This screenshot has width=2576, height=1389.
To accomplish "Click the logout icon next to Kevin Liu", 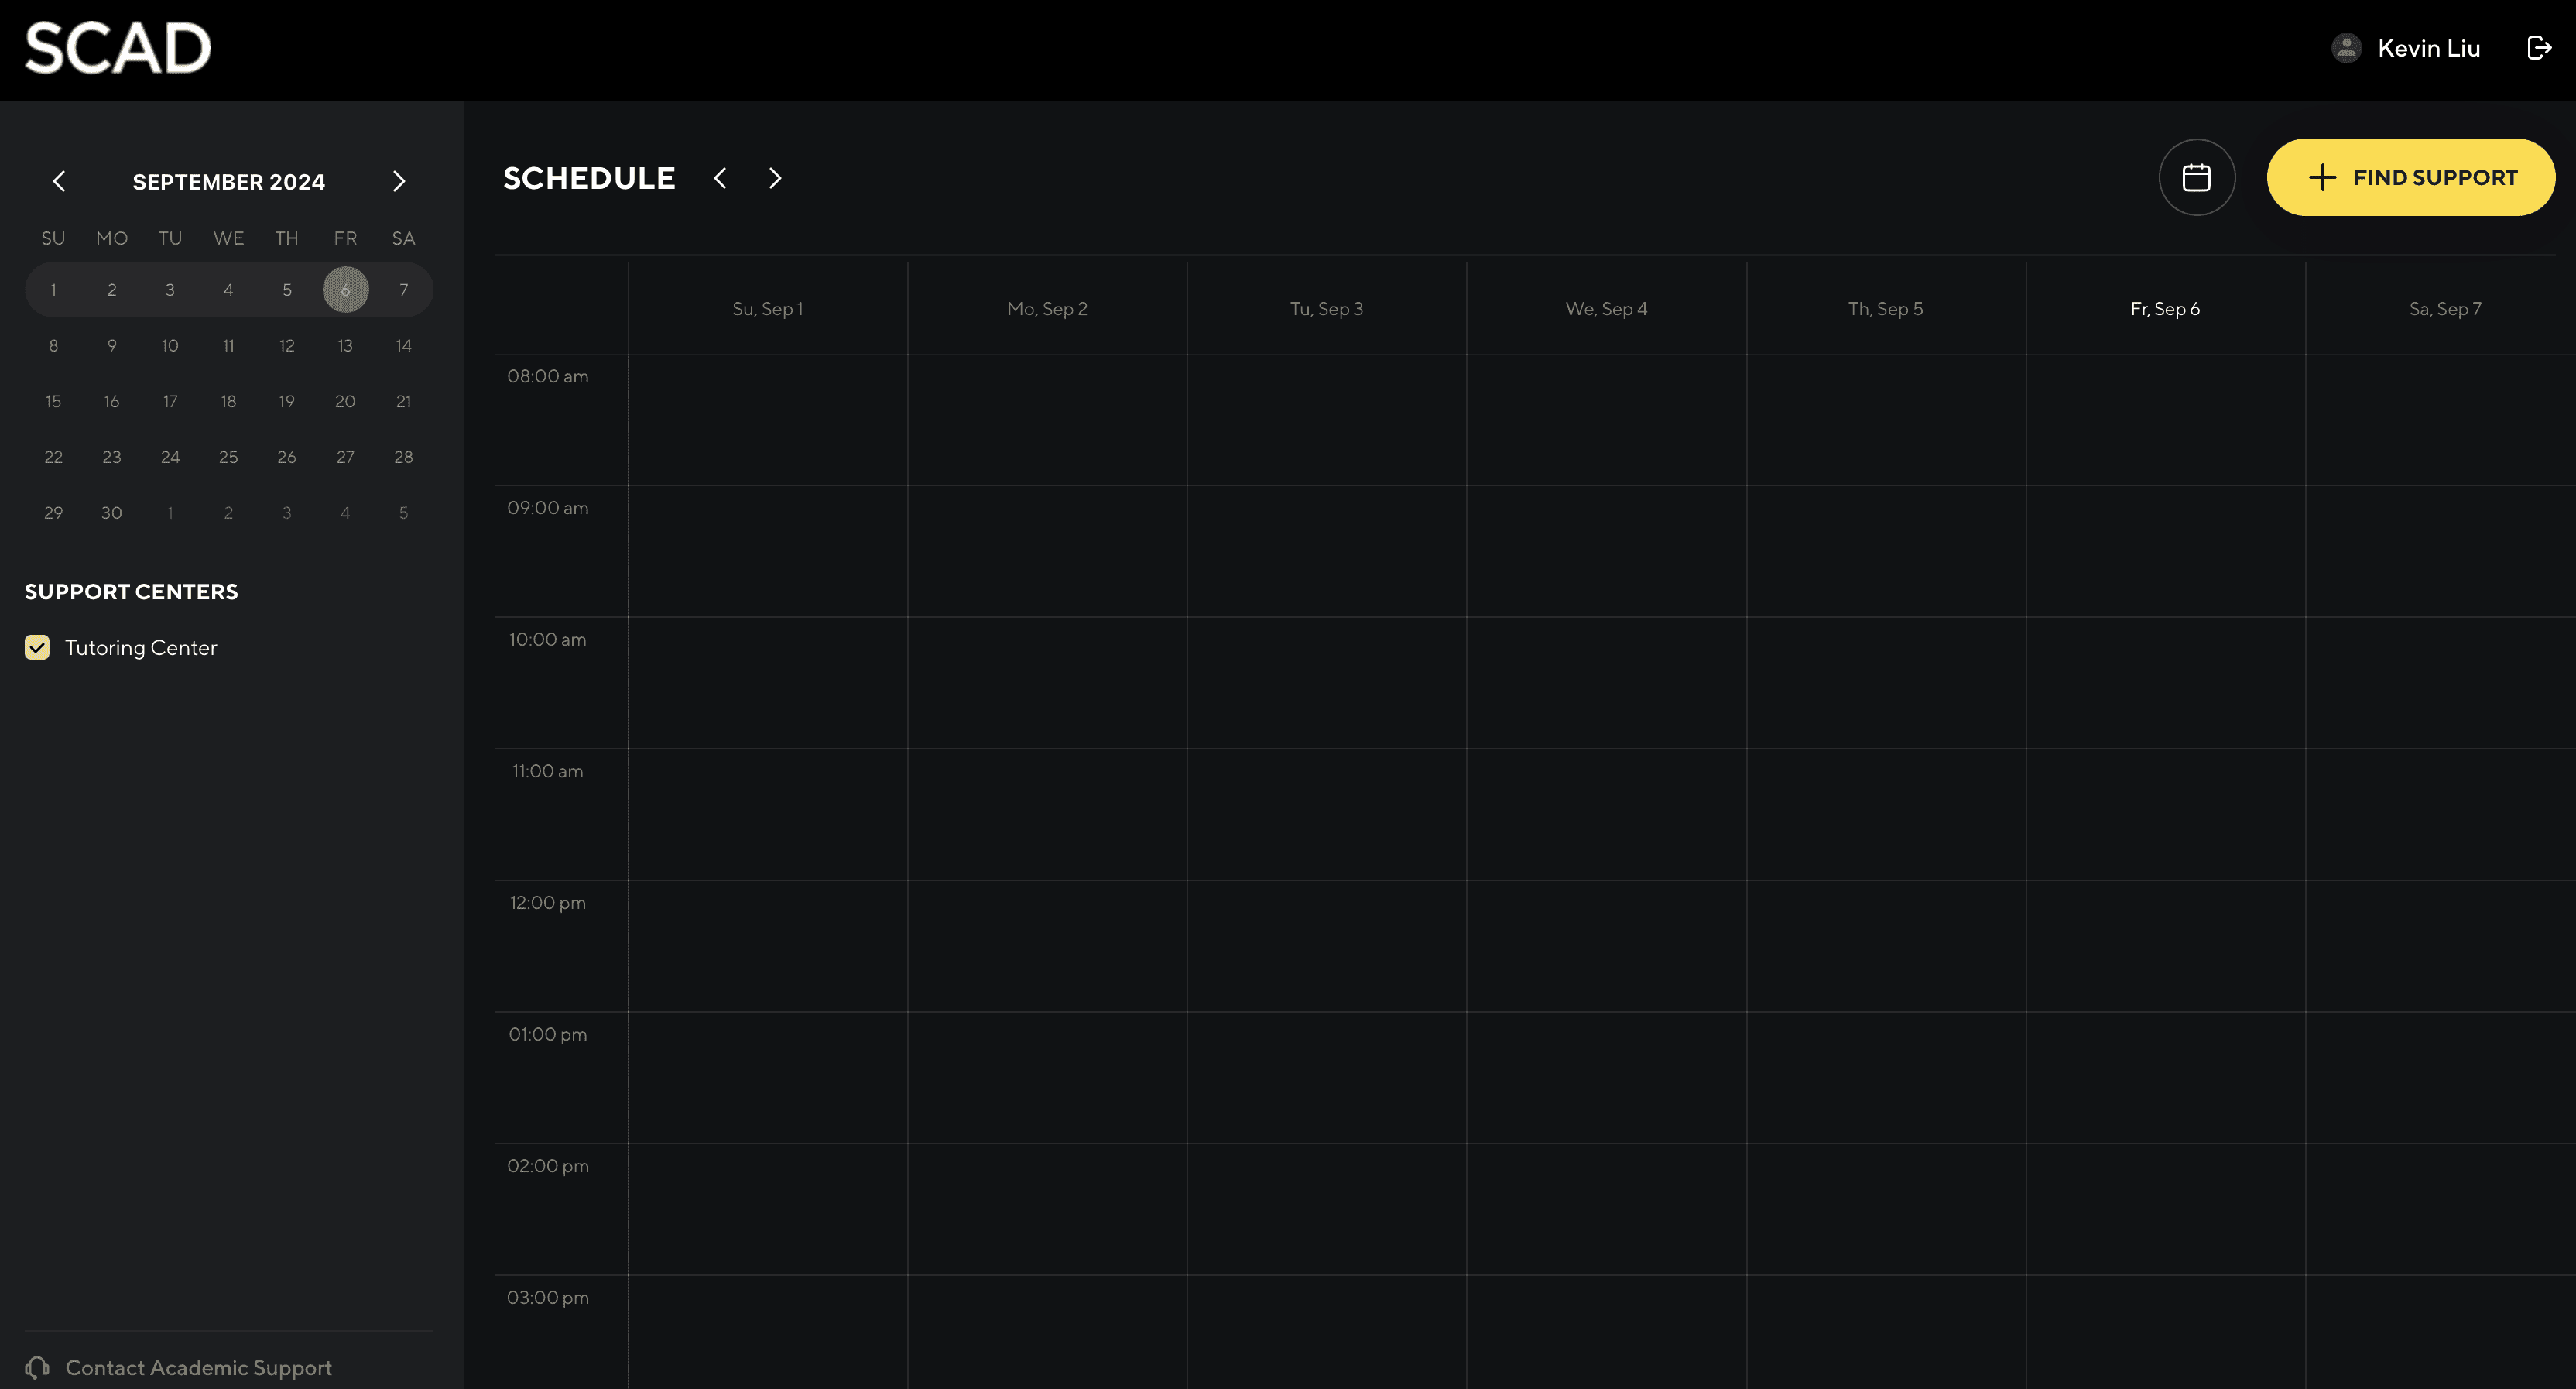I will [x=2538, y=48].
